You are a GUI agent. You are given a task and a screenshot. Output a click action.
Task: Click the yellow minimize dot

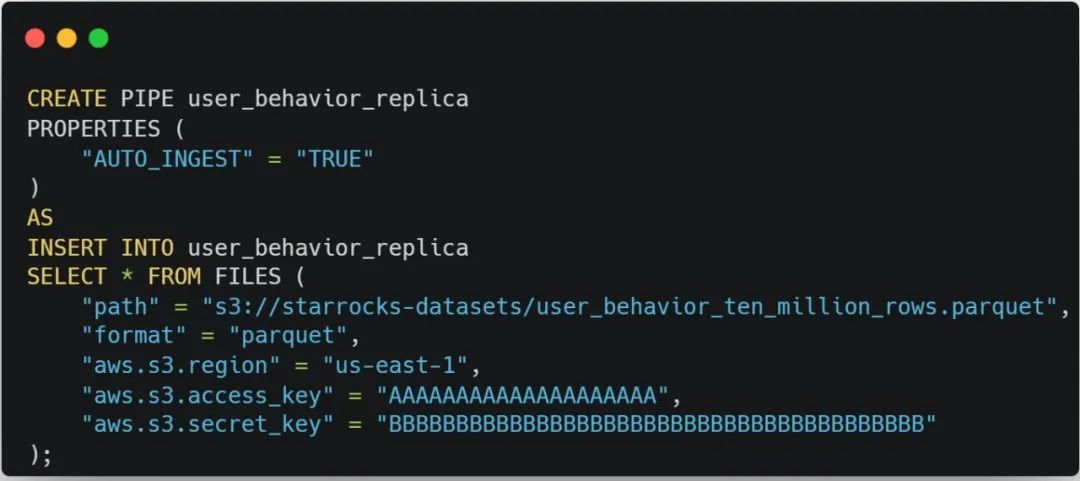tap(67, 38)
